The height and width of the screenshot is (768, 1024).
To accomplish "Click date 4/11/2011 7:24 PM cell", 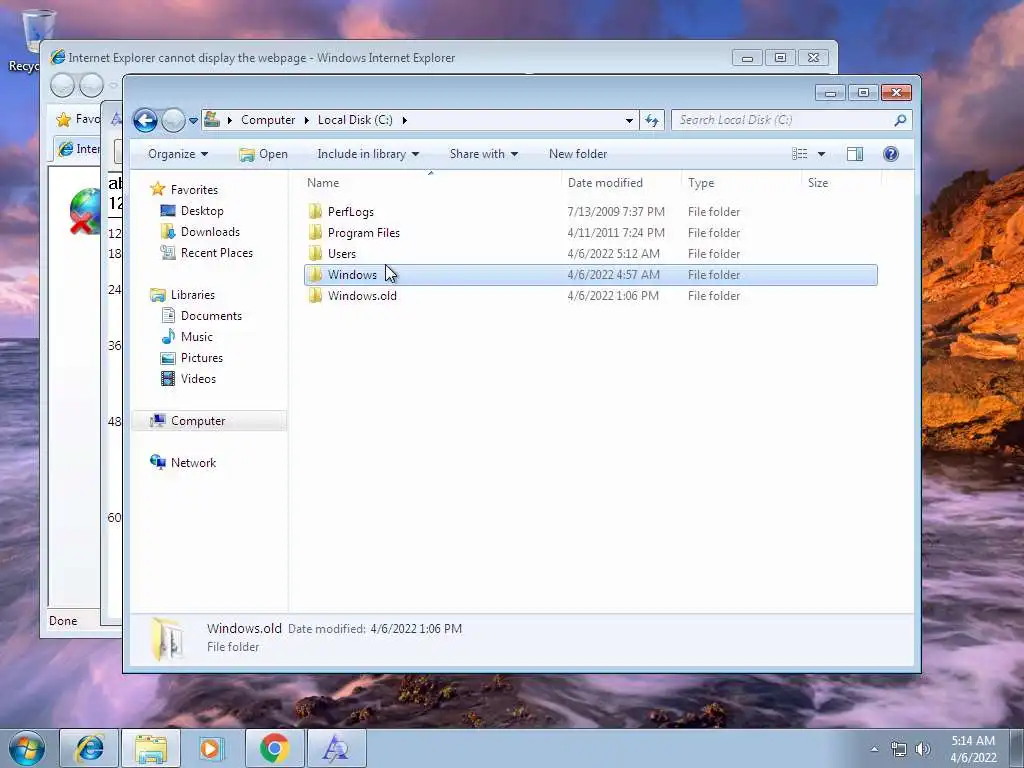I will 616,232.
